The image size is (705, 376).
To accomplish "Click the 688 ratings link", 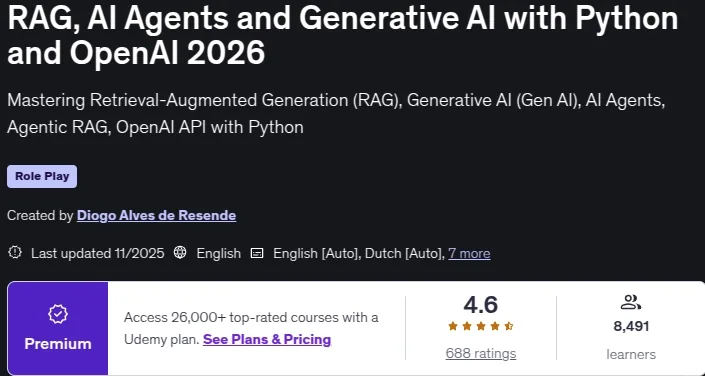I will (x=481, y=354).
